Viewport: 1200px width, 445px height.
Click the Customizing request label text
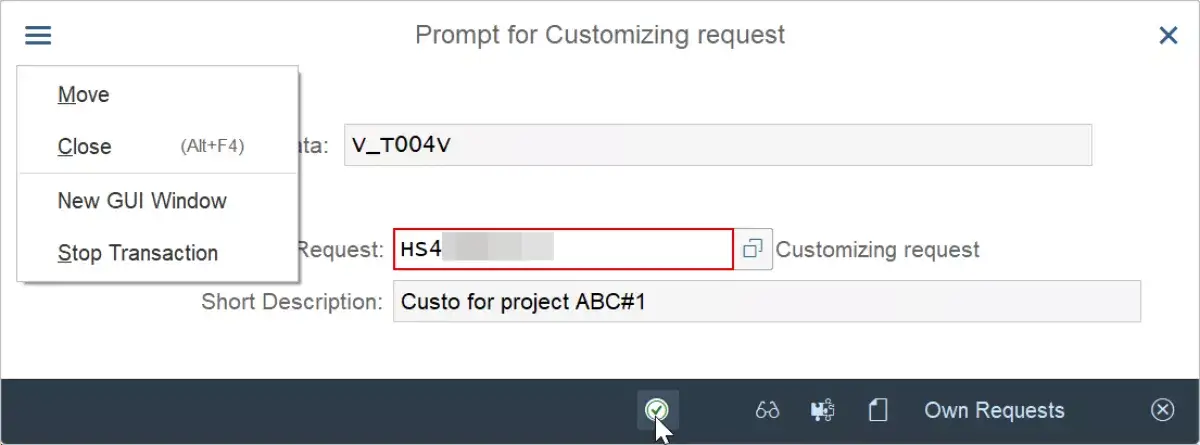click(877, 249)
